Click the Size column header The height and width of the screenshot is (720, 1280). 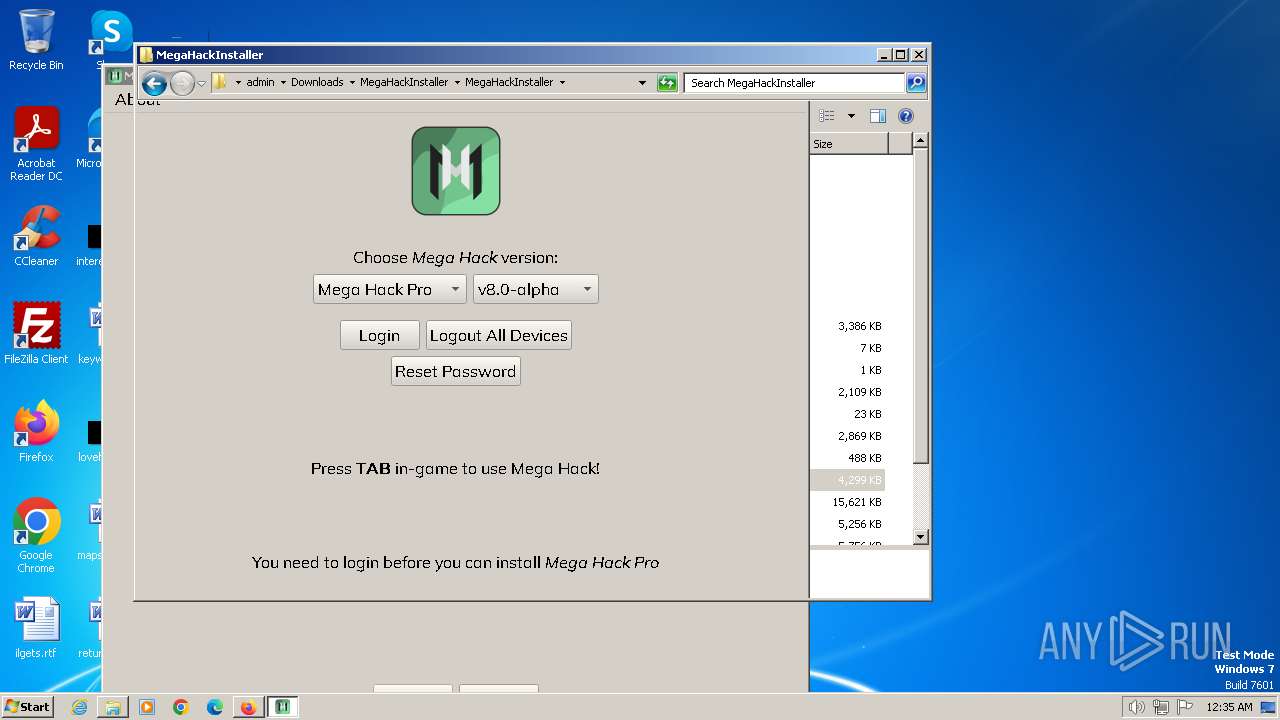pos(849,144)
